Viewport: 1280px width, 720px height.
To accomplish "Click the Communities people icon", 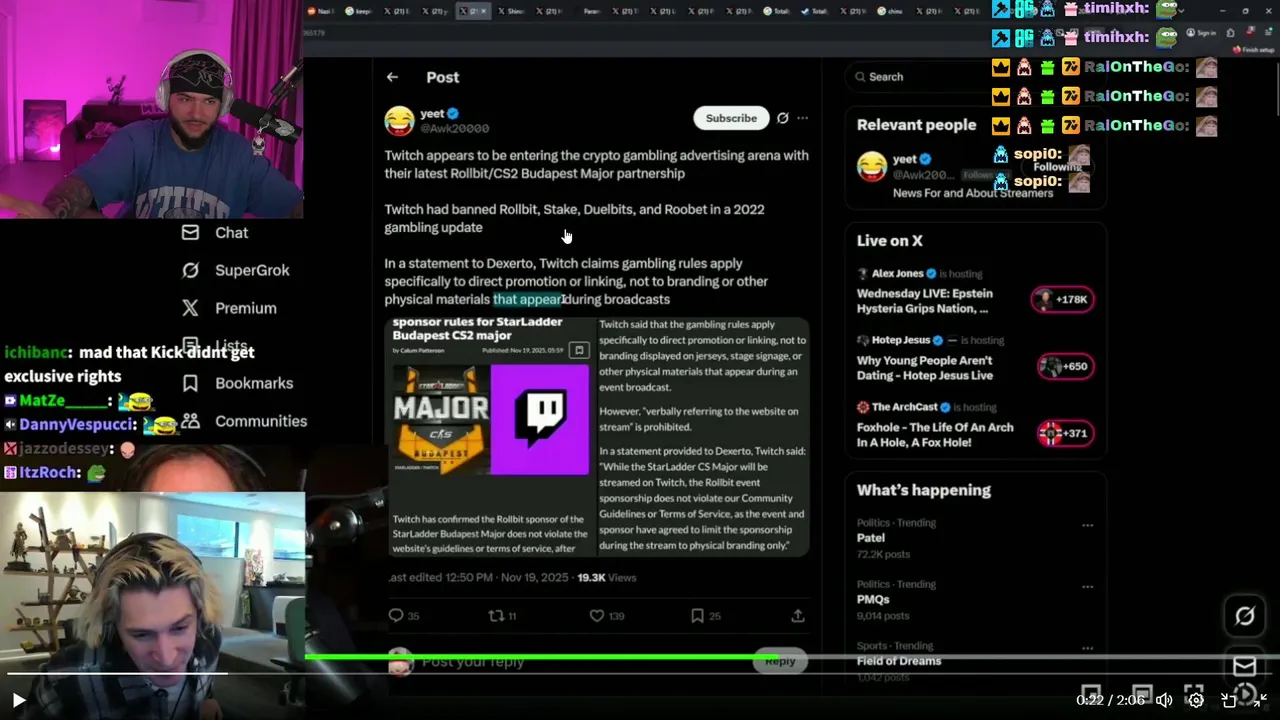I will point(190,421).
